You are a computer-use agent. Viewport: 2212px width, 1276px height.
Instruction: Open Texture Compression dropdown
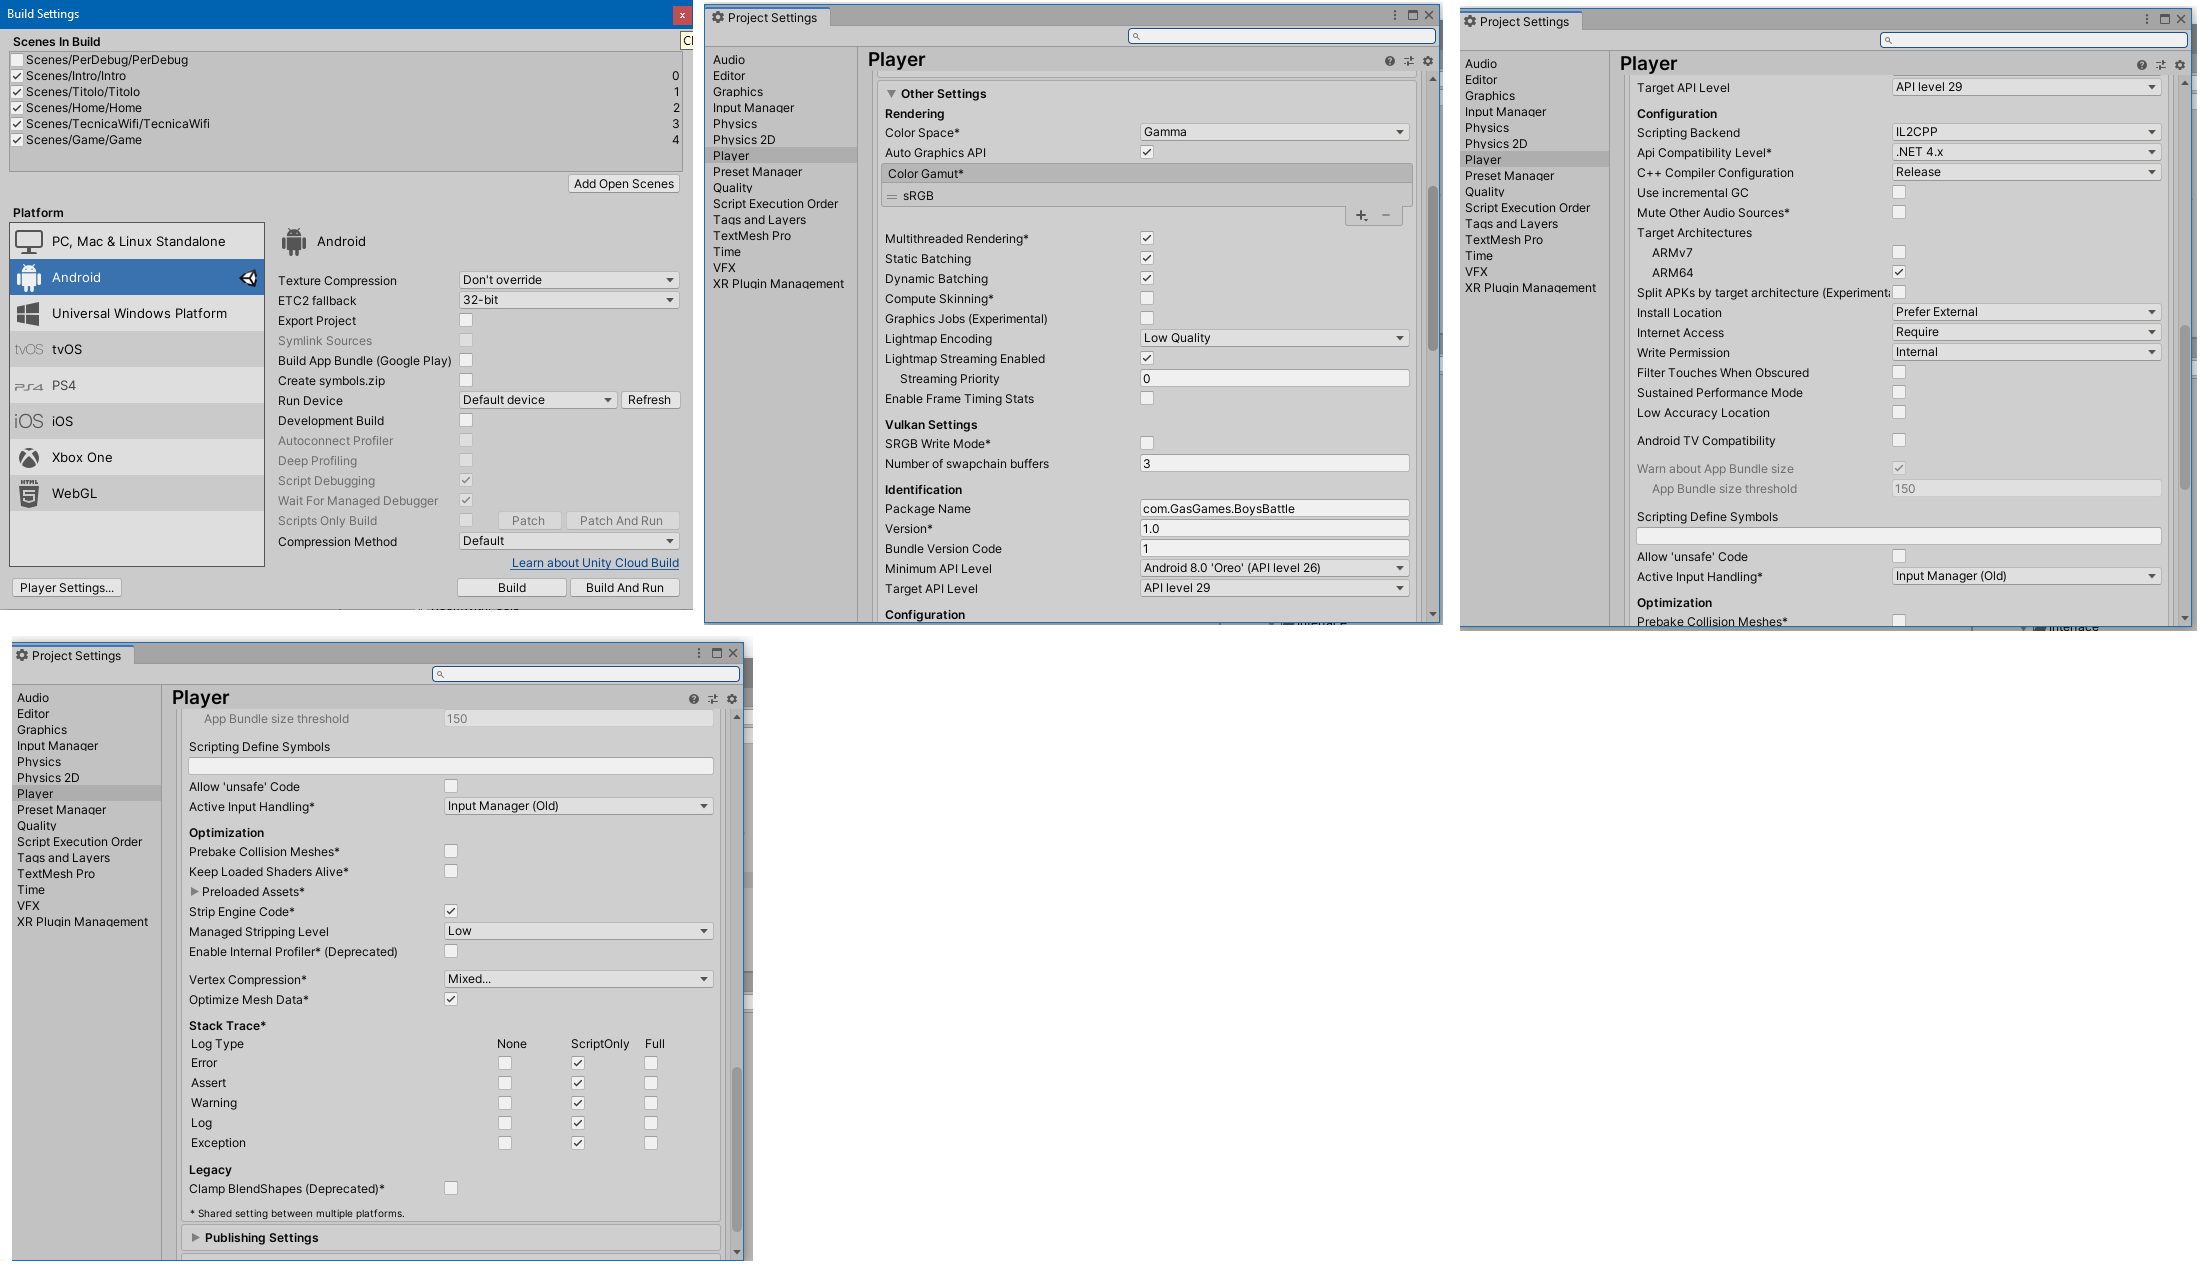click(568, 280)
